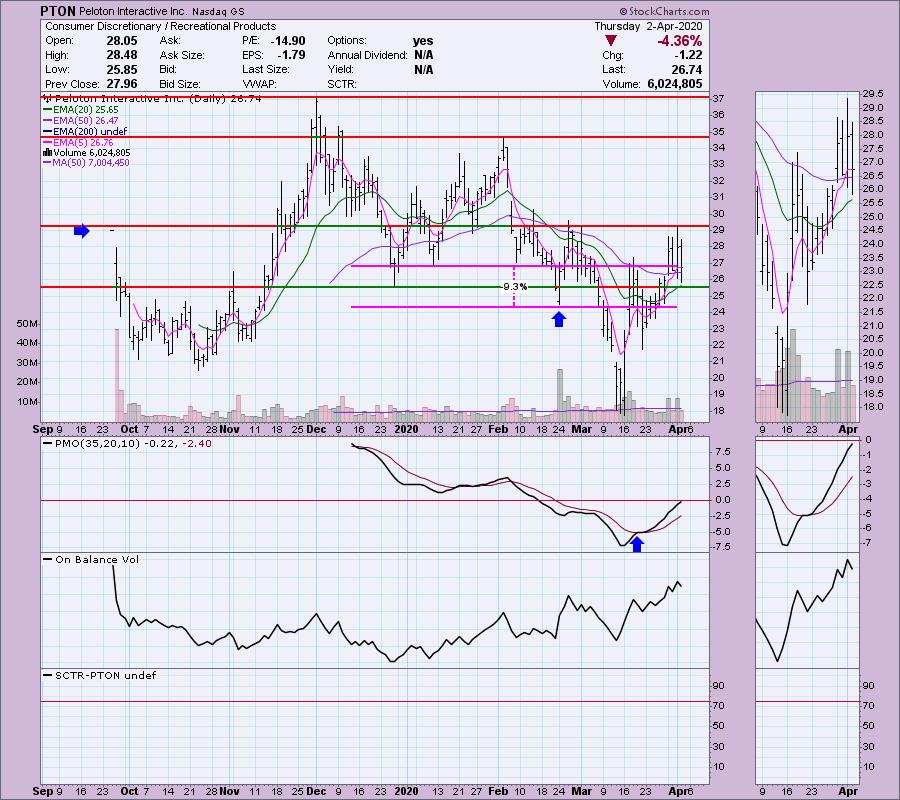This screenshot has height=800, width=900.
Task: Click the pink EMA(5) legend line marker
Action: click(48, 142)
